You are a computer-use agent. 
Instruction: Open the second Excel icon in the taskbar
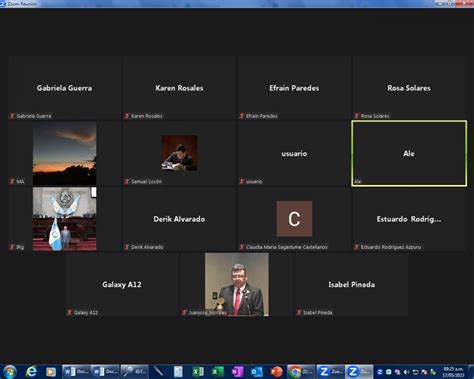[217, 372]
